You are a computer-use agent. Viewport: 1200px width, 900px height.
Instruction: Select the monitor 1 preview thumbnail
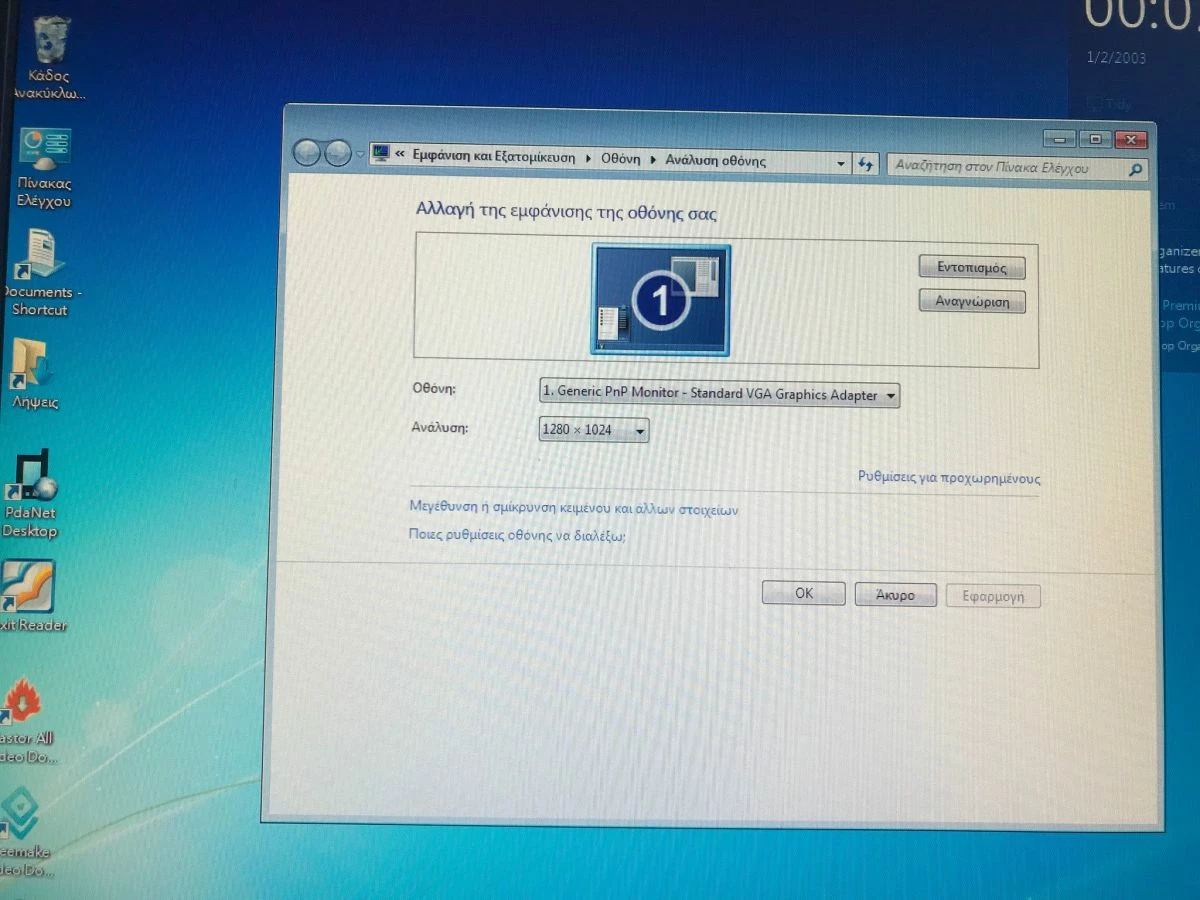point(661,300)
